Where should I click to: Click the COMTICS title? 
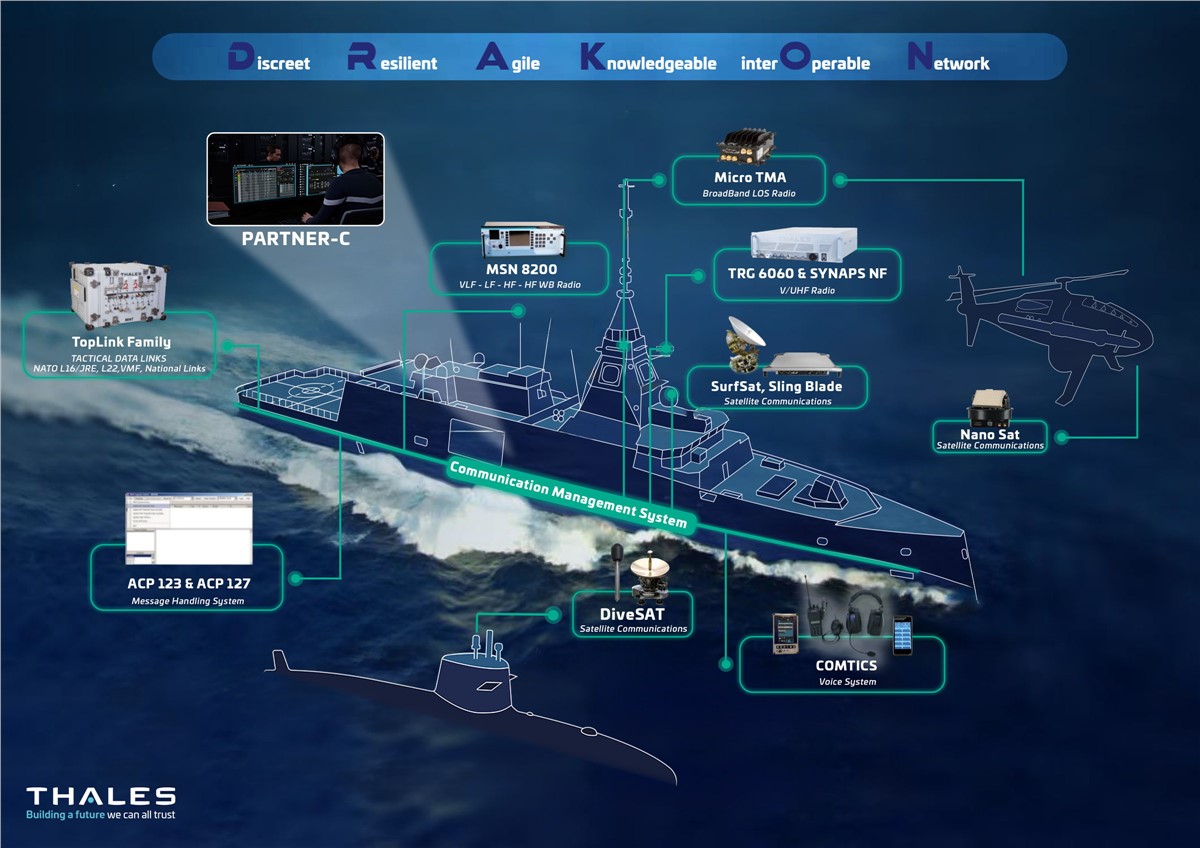847,665
